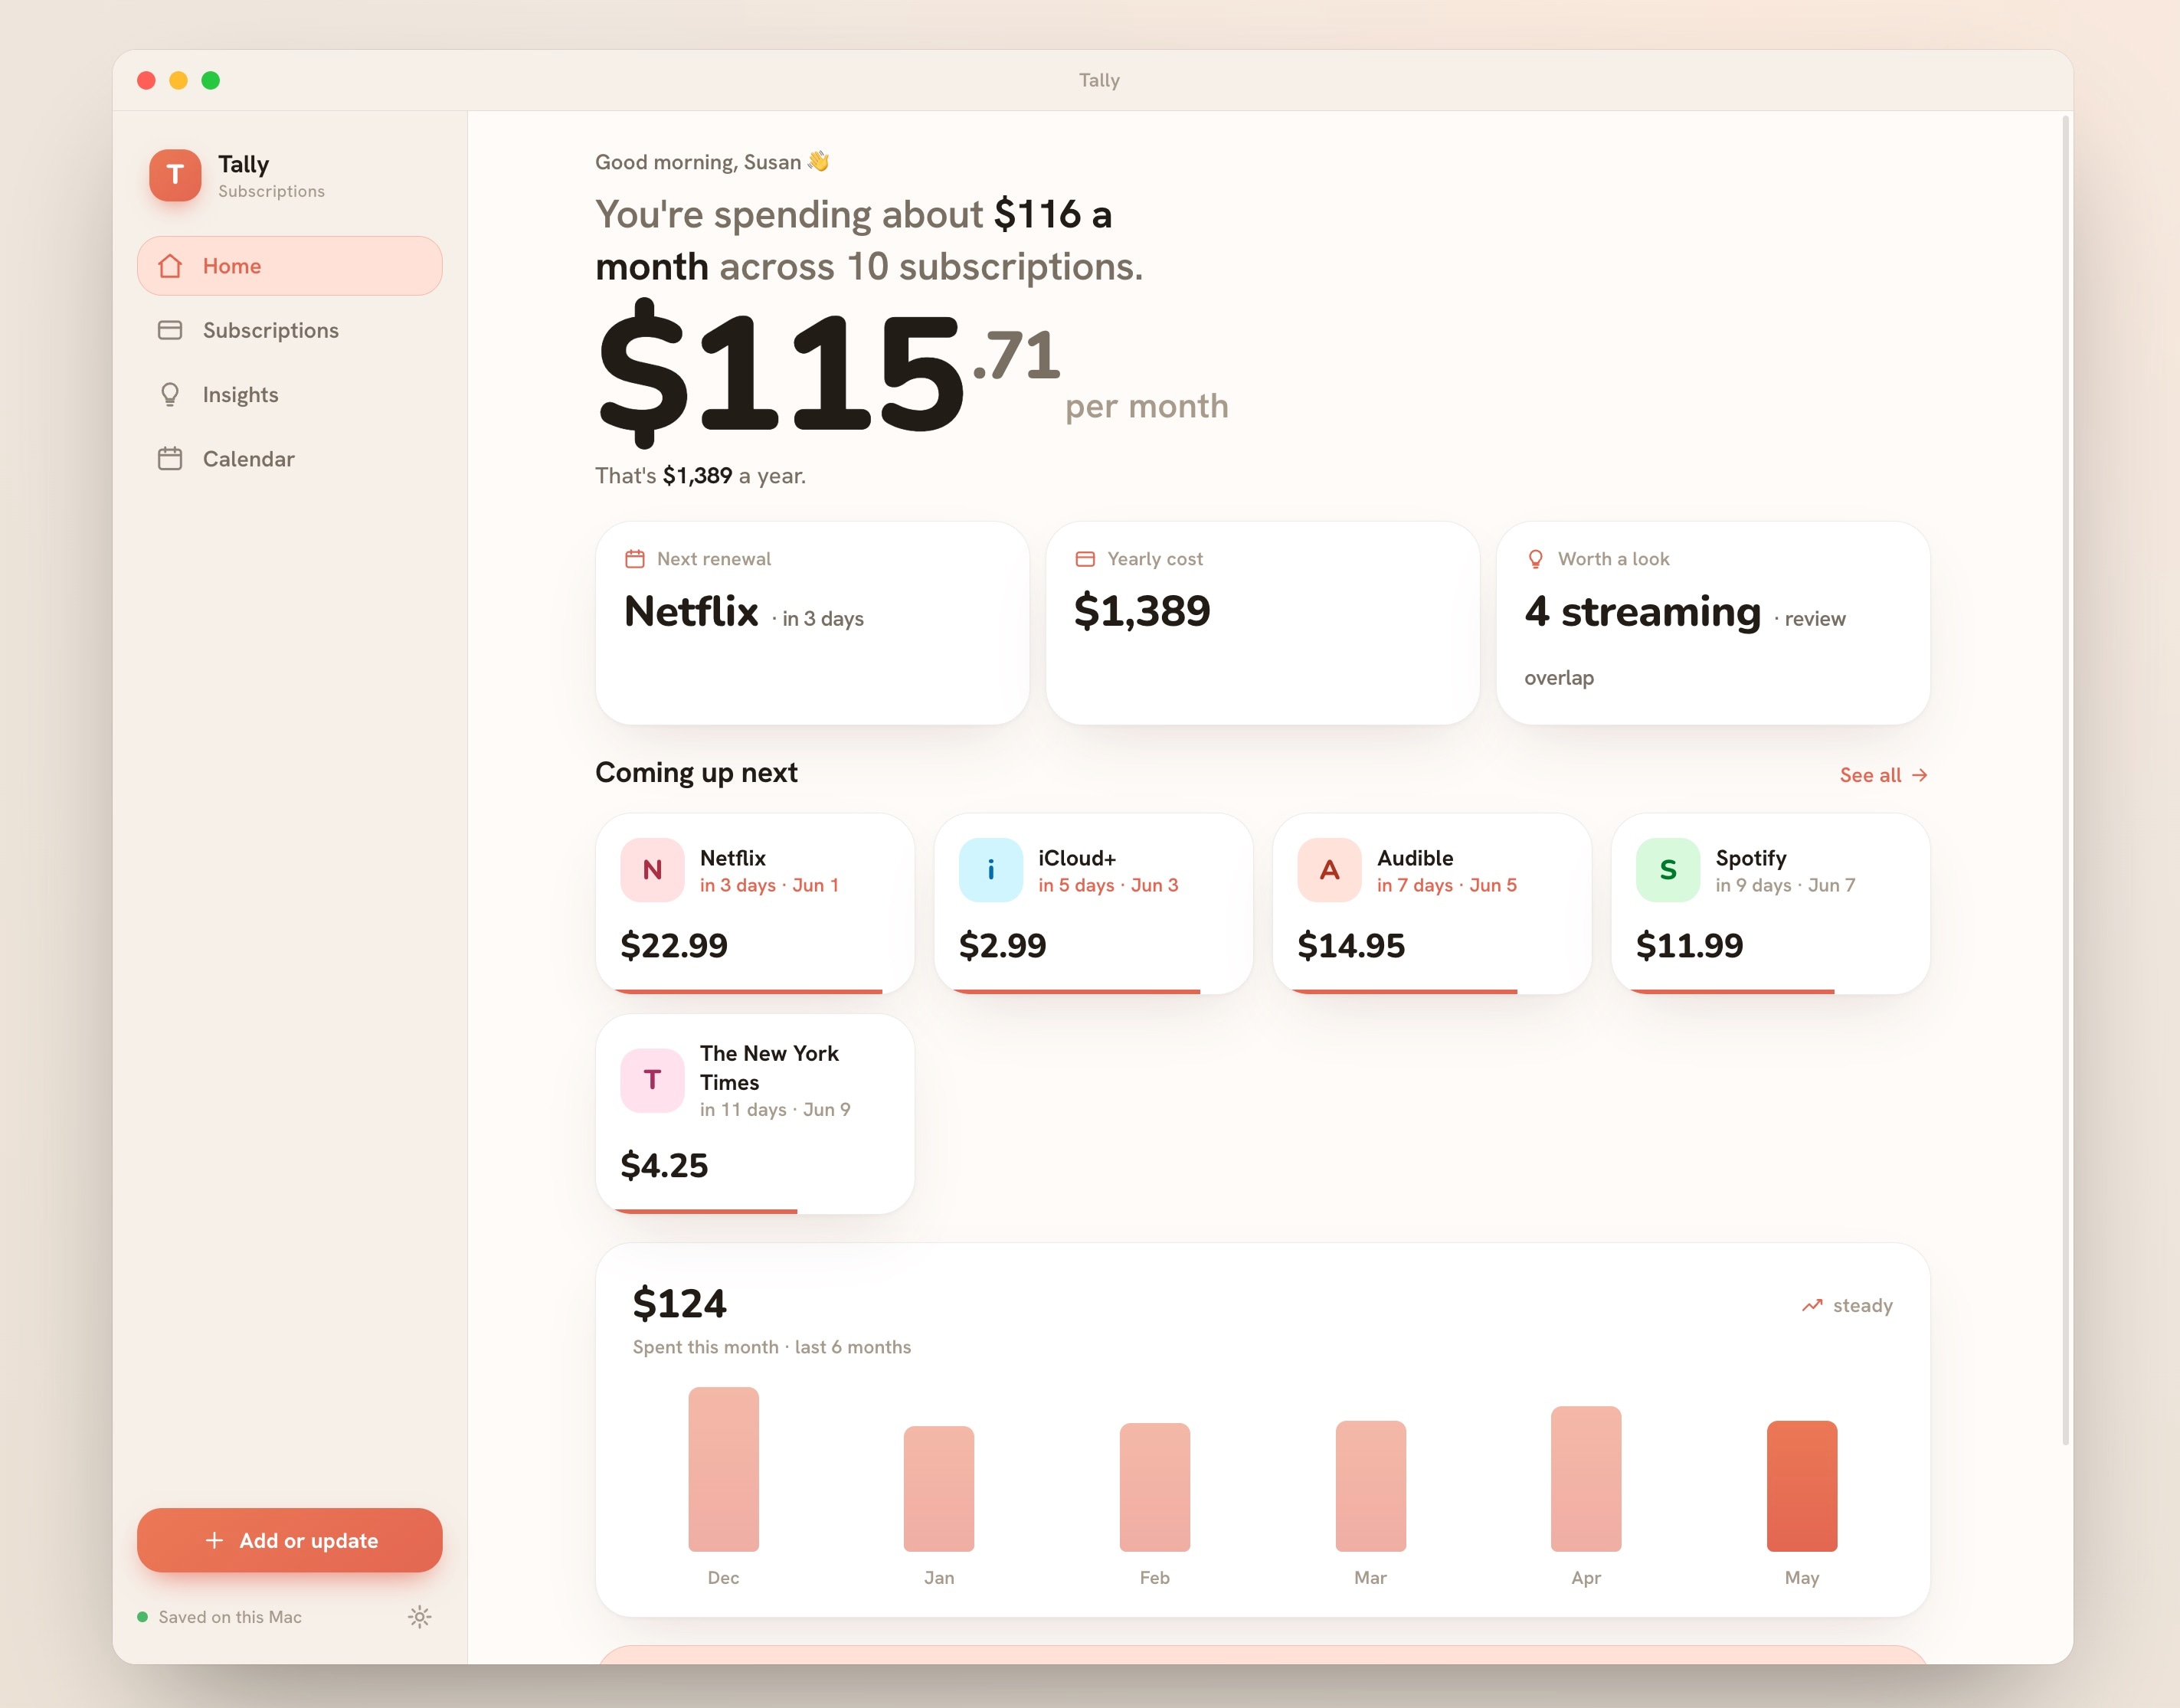
Task: Click the Tally window title
Action: 1099,80
